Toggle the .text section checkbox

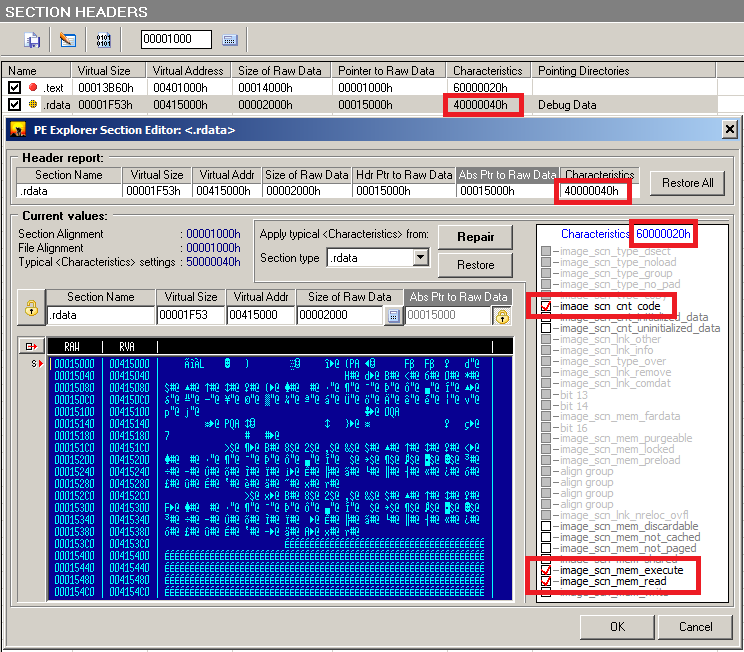[14, 87]
